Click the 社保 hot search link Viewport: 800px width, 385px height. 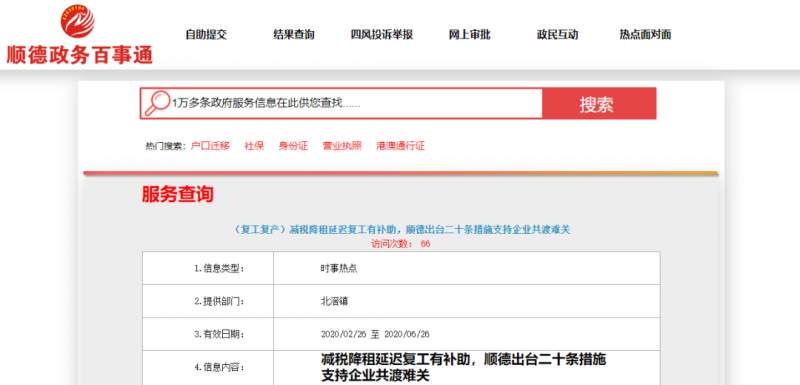pyautogui.click(x=254, y=146)
